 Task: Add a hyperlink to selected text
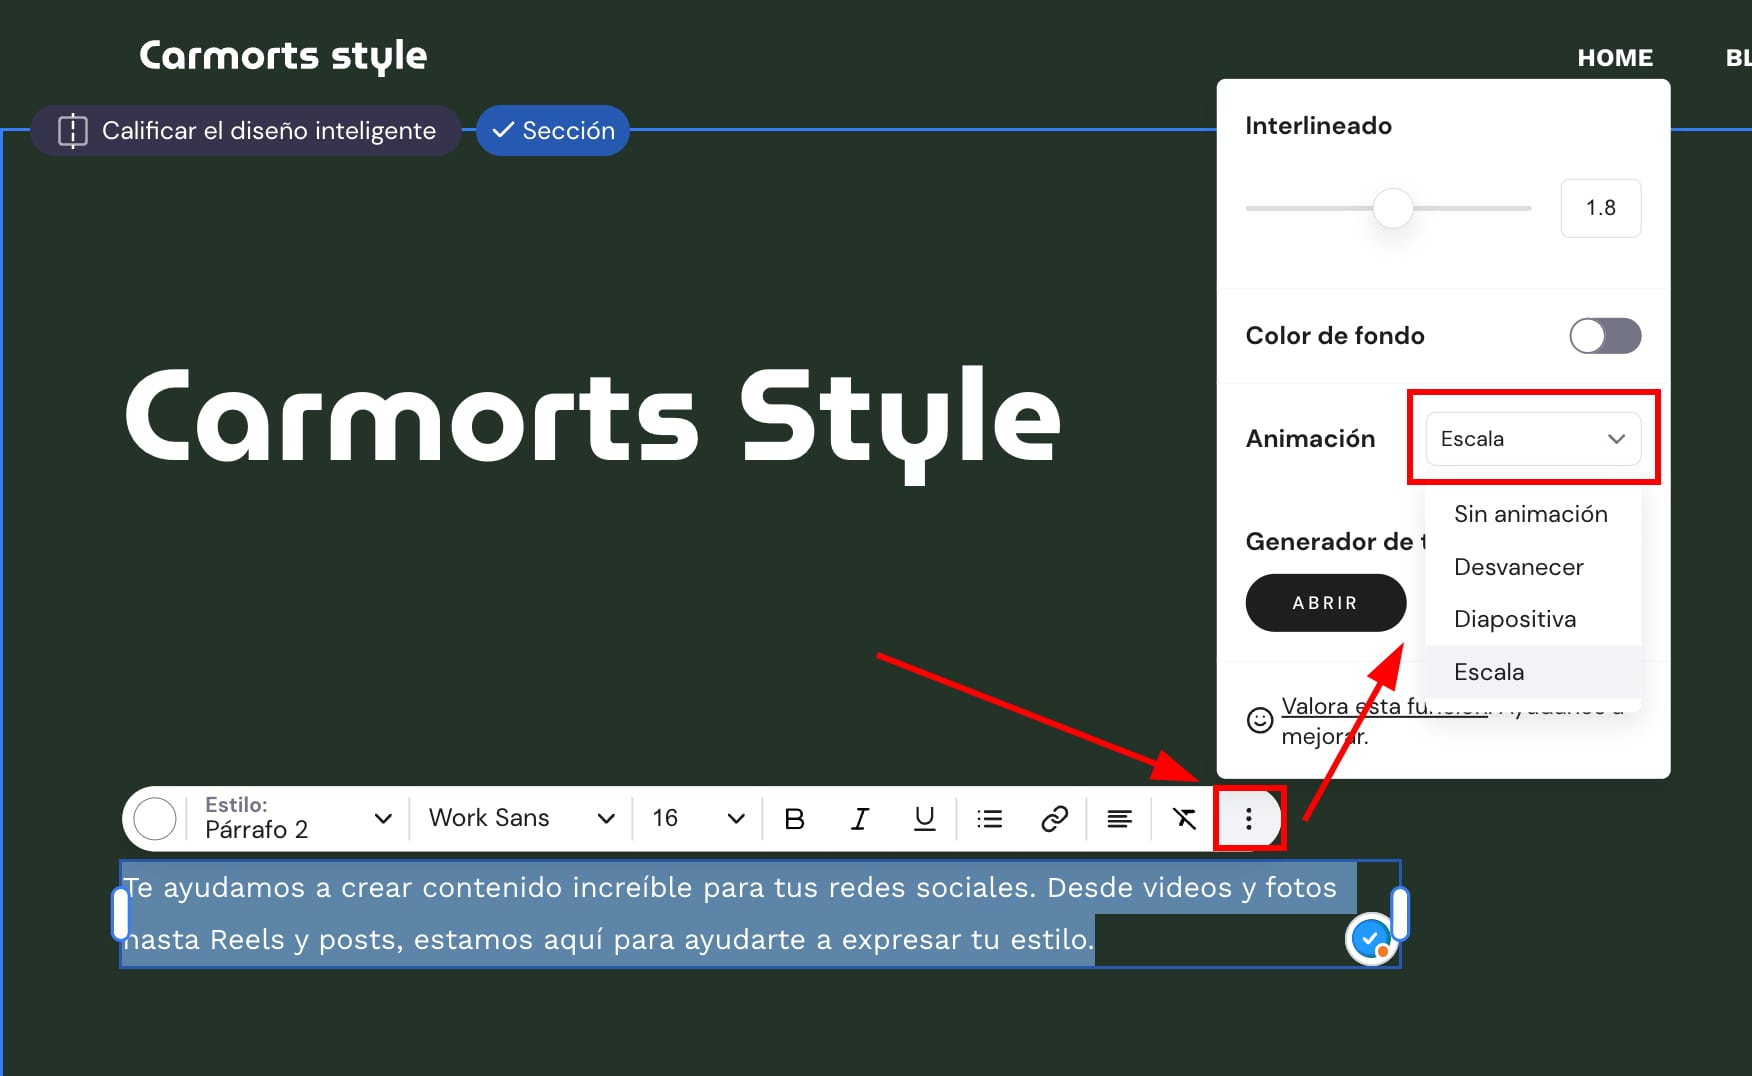point(1054,819)
